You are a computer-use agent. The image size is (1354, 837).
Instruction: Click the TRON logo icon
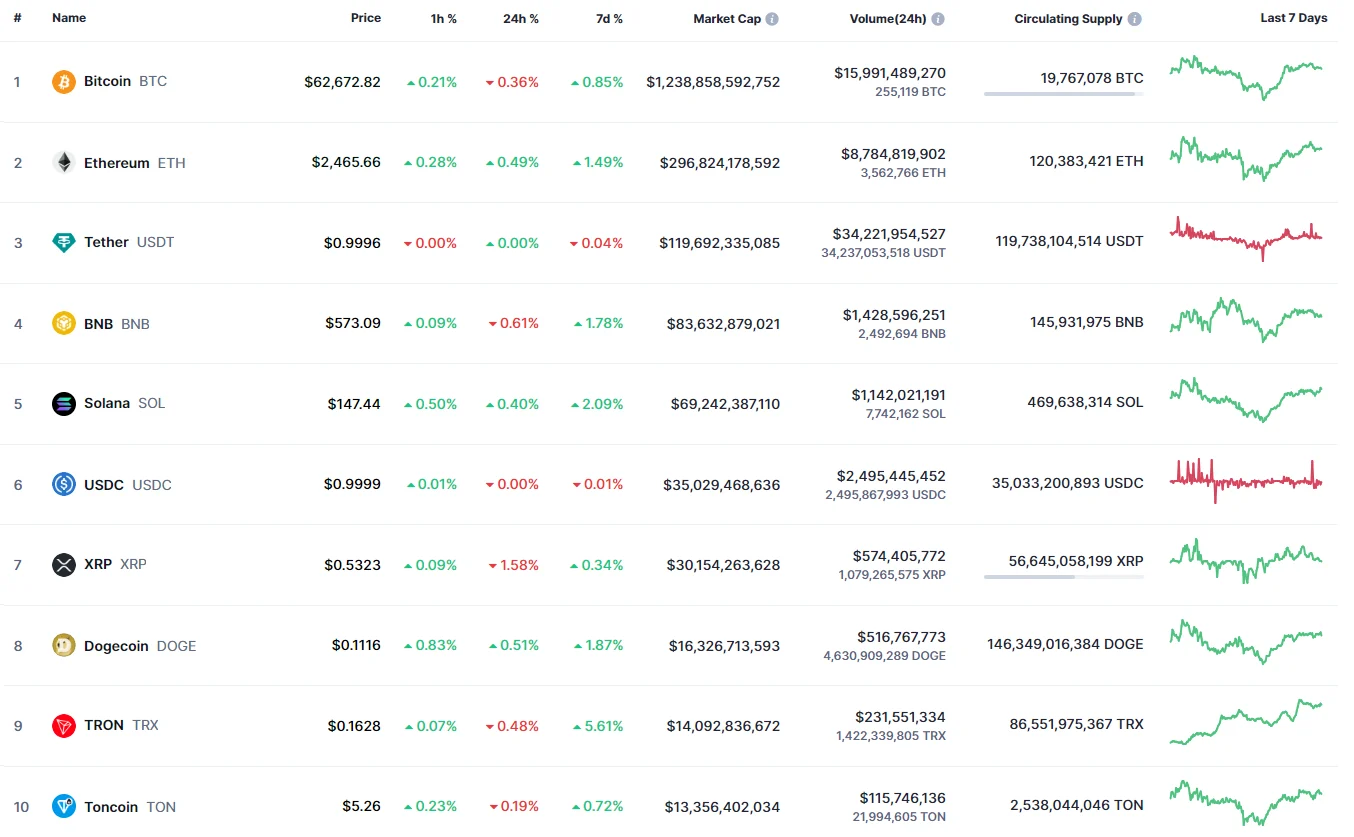[x=64, y=726]
